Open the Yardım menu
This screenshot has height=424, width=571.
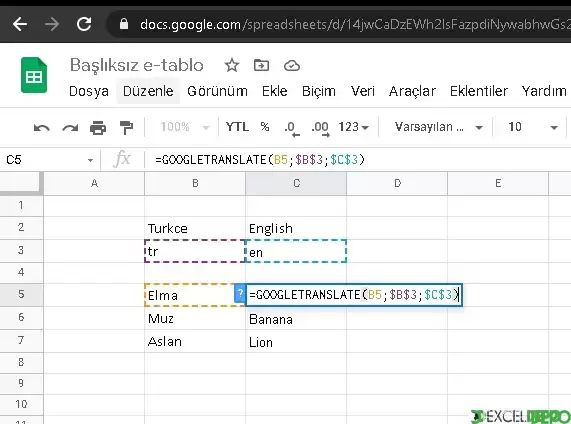[544, 91]
